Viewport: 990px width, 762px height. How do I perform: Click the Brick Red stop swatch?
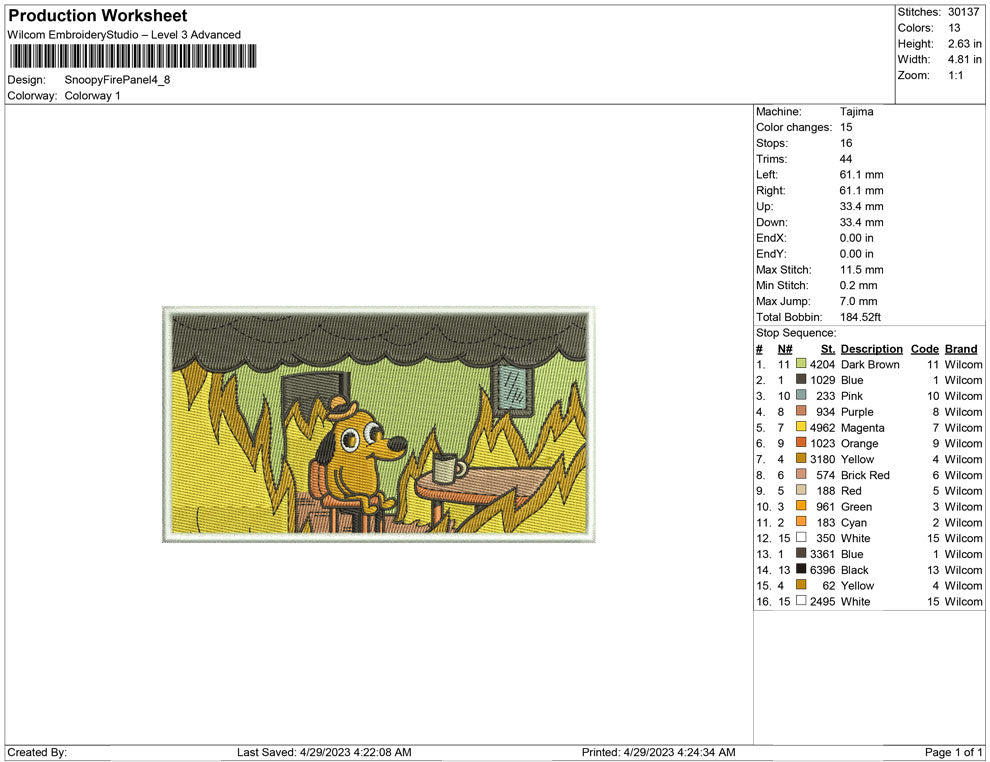coord(801,474)
